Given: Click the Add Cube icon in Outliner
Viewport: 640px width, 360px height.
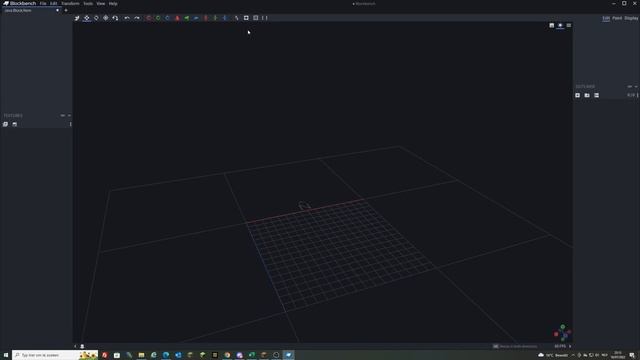Looking at the screenshot, I should [578, 95].
